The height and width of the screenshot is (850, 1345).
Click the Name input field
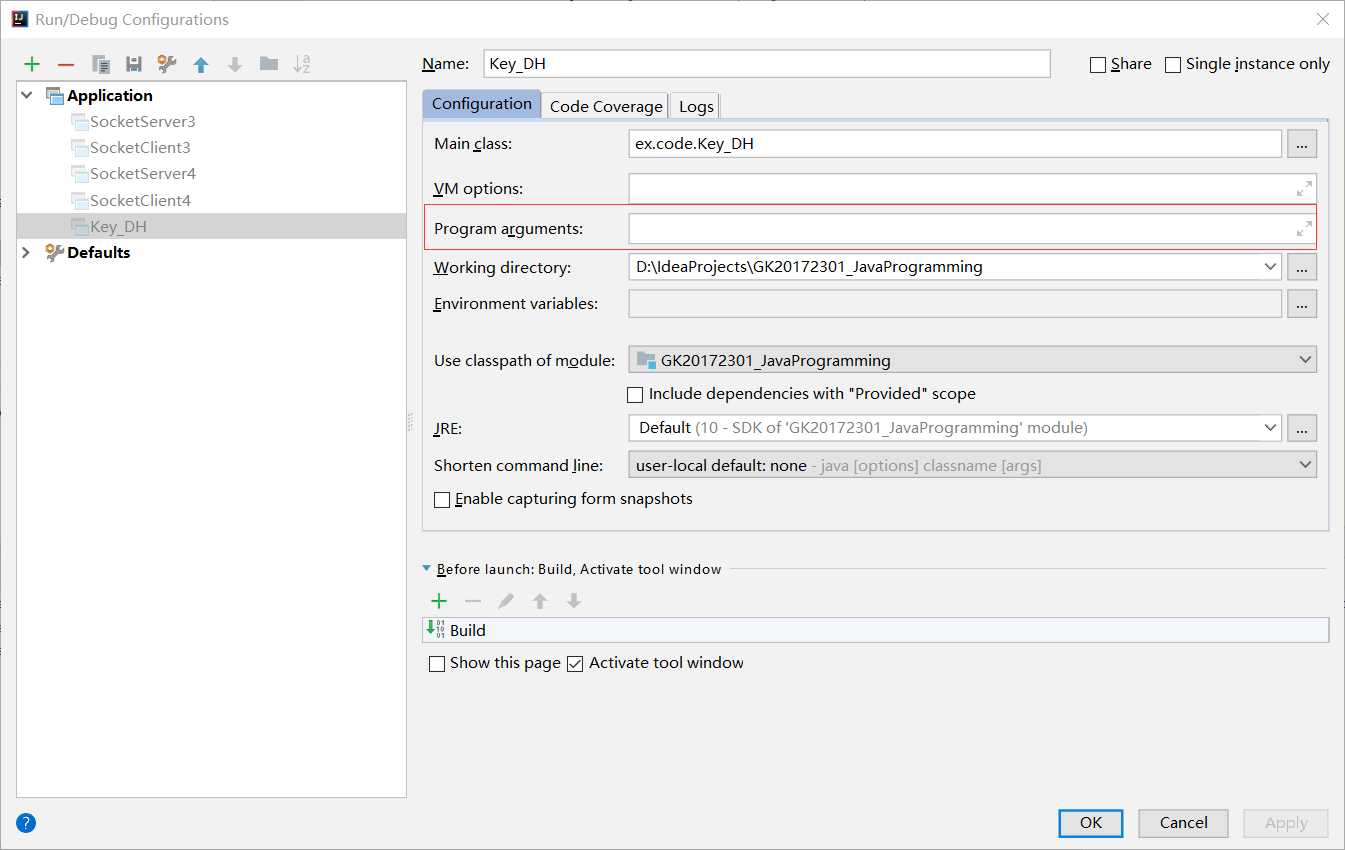(x=766, y=64)
